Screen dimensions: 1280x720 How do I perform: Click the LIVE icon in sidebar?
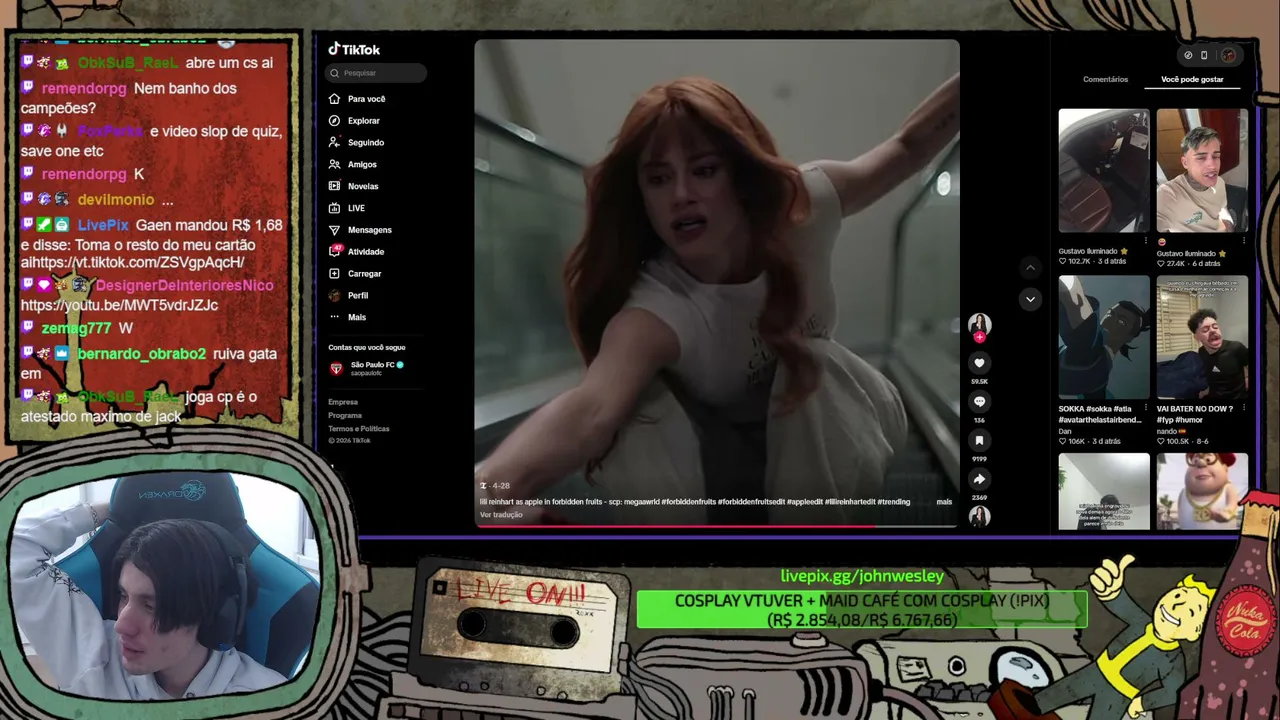coord(335,208)
